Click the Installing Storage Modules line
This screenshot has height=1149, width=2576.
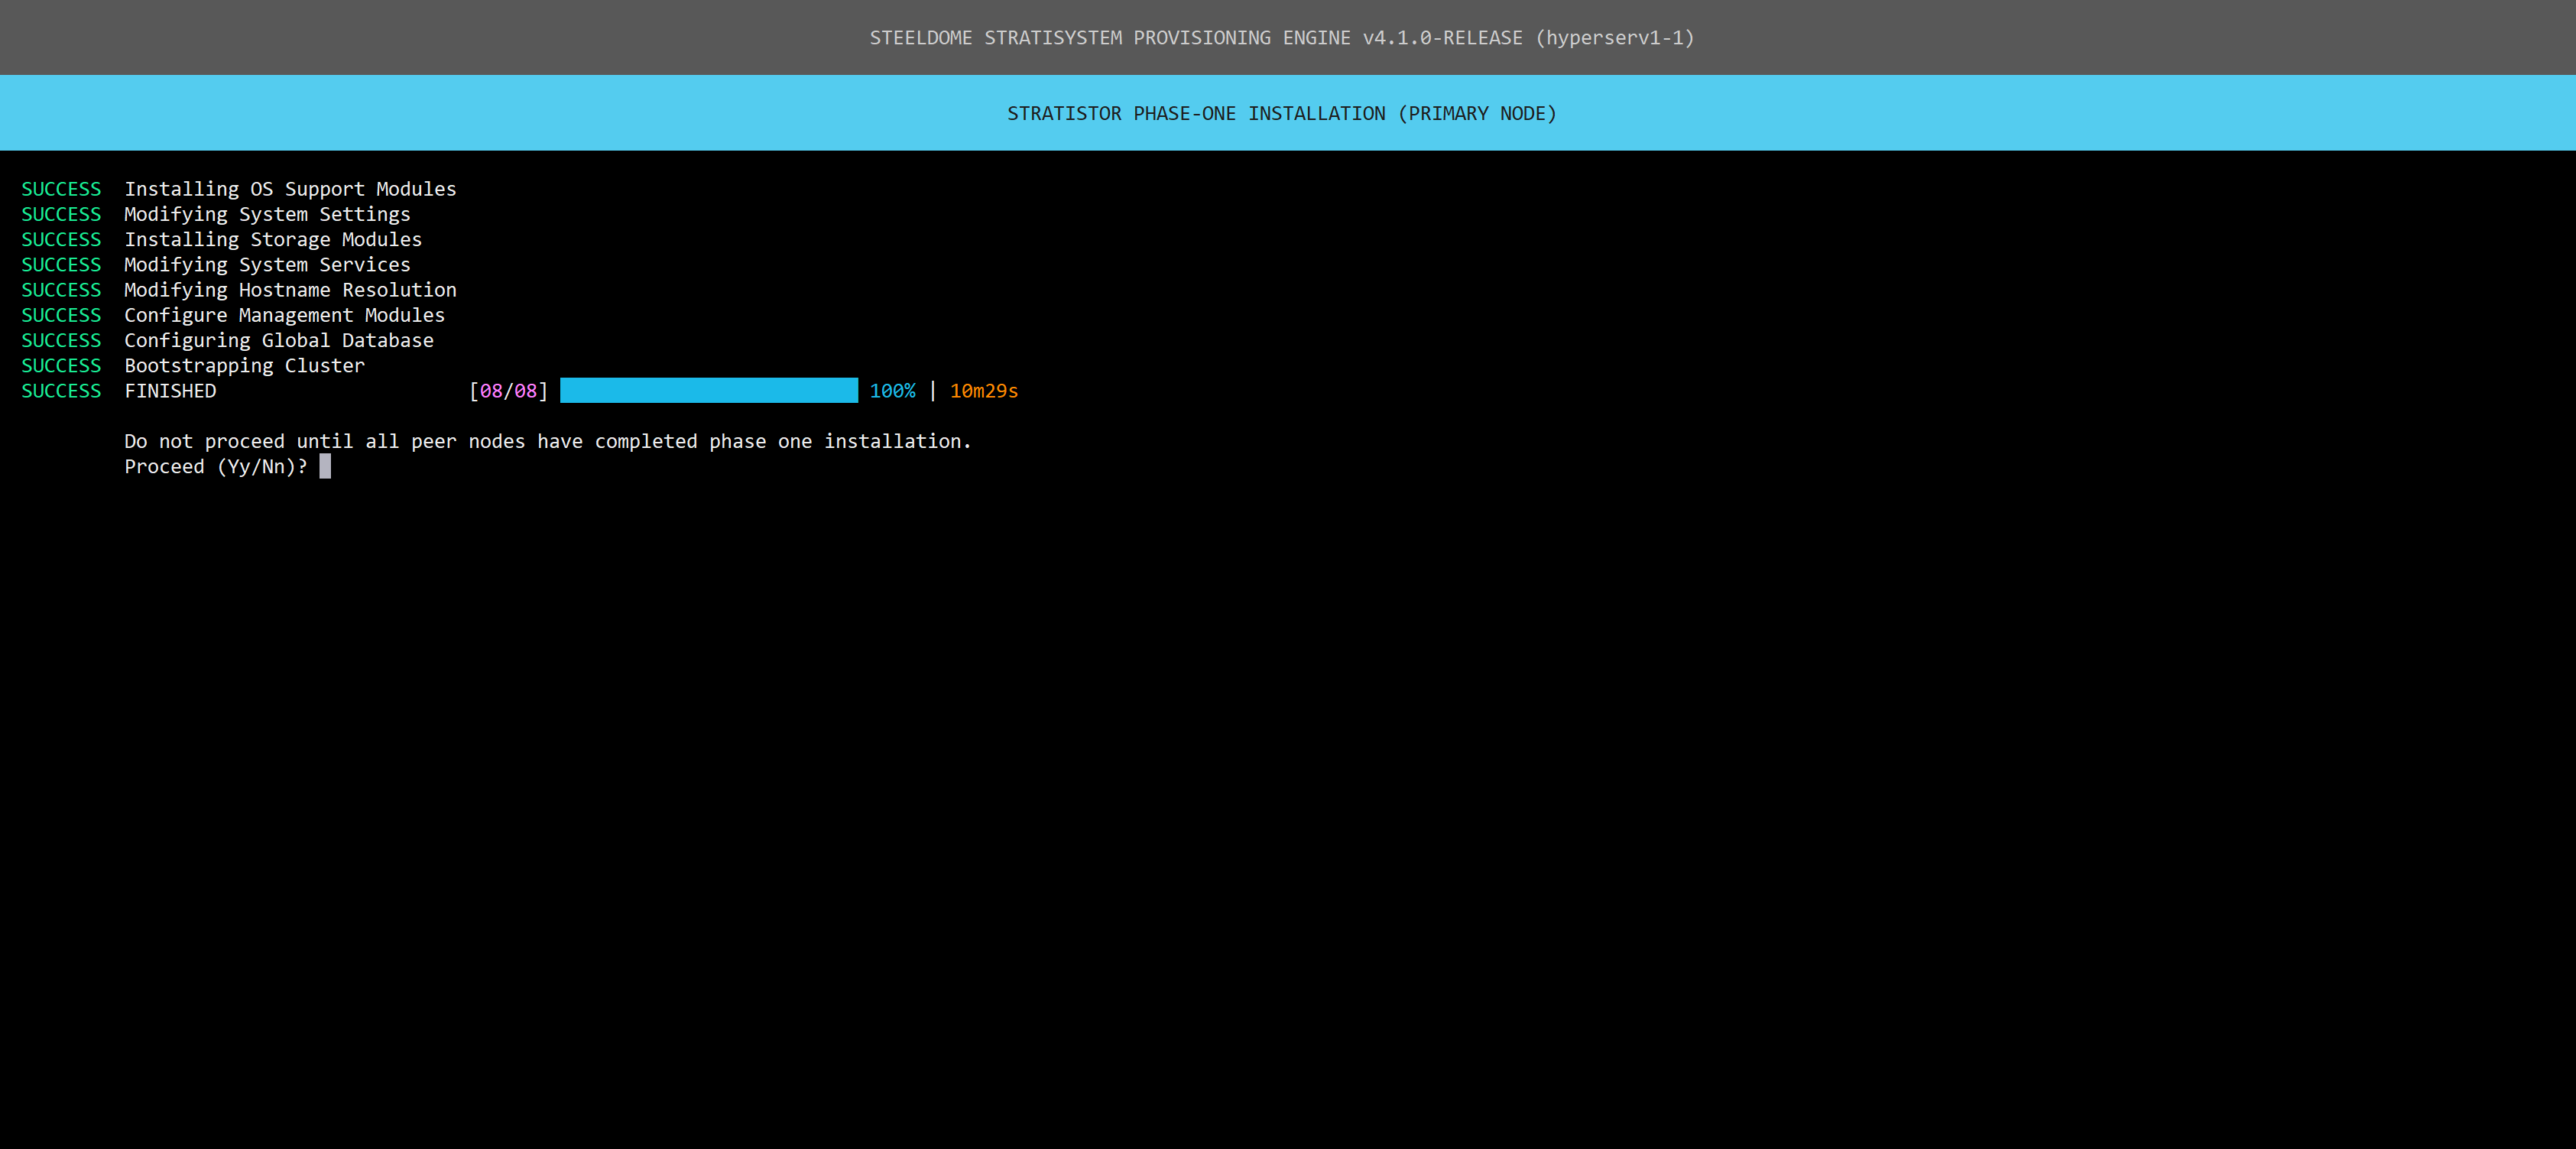pos(273,240)
